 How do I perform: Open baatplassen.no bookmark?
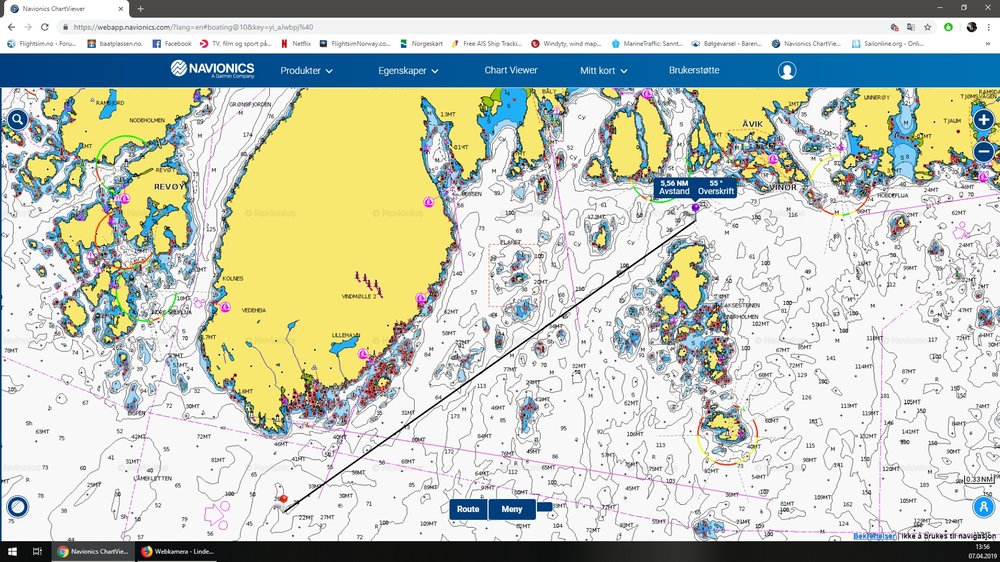115,44
